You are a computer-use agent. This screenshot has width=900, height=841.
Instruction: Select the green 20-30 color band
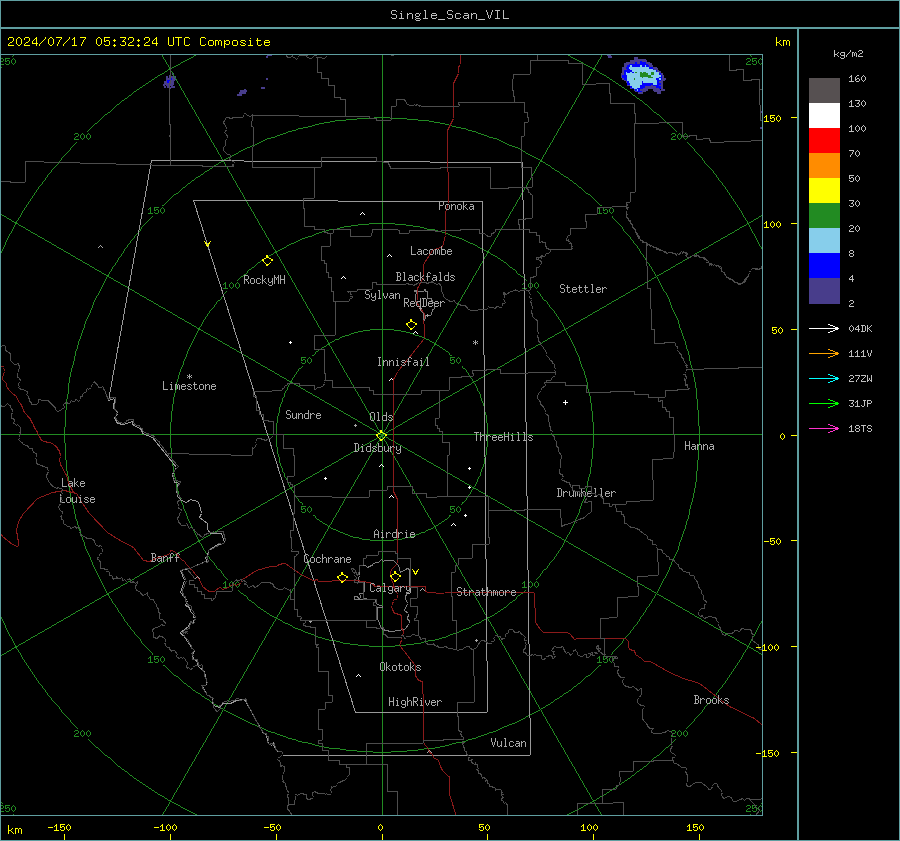coord(824,216)
